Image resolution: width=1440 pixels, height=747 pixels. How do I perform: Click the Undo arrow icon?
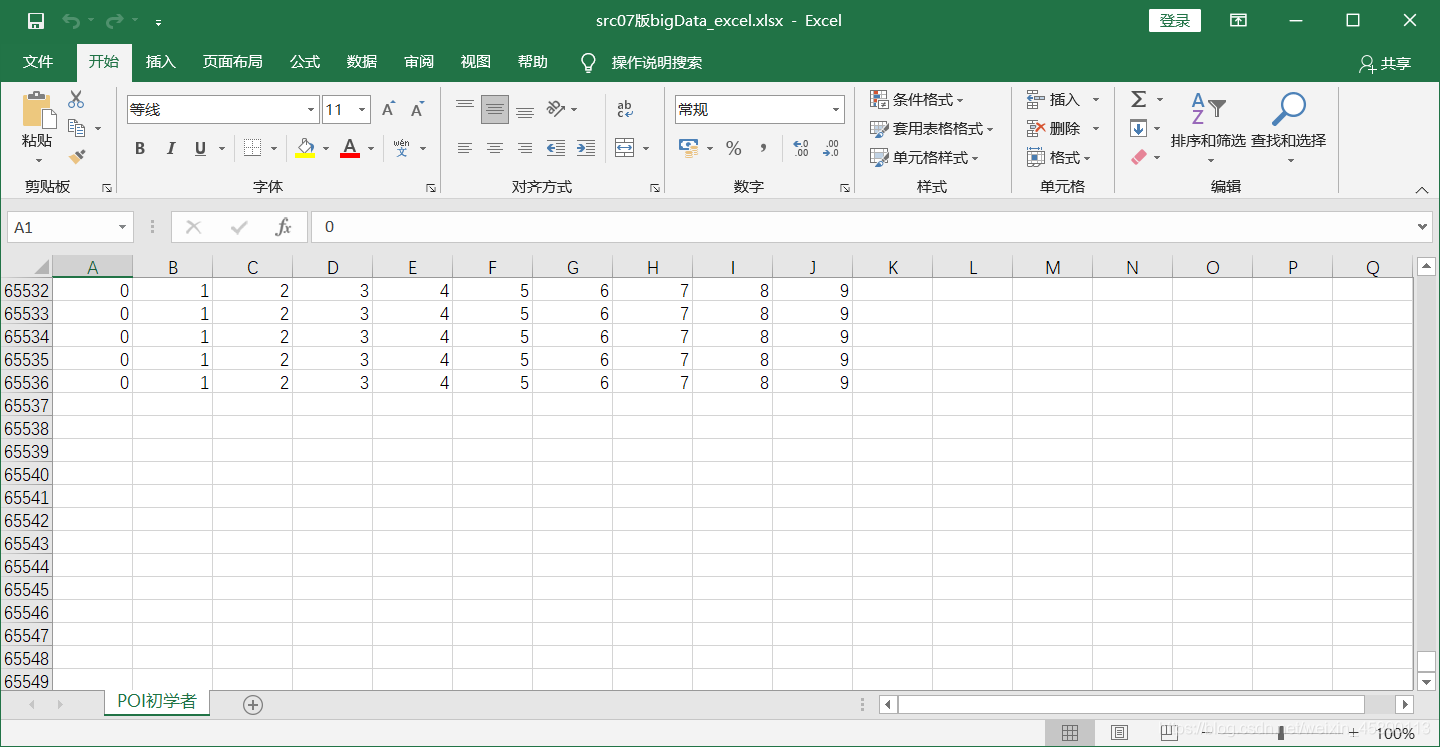[71, 21]
